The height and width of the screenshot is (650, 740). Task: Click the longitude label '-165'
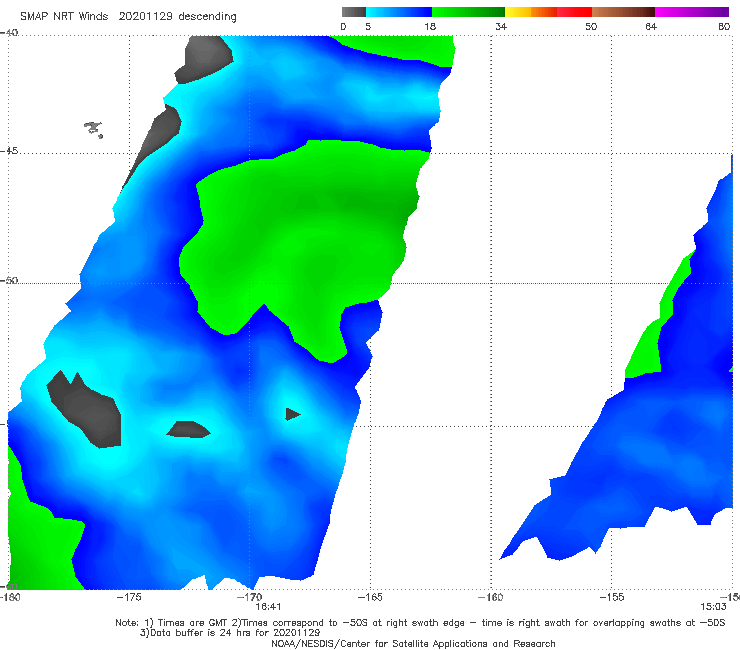click(x=370, y=597)
